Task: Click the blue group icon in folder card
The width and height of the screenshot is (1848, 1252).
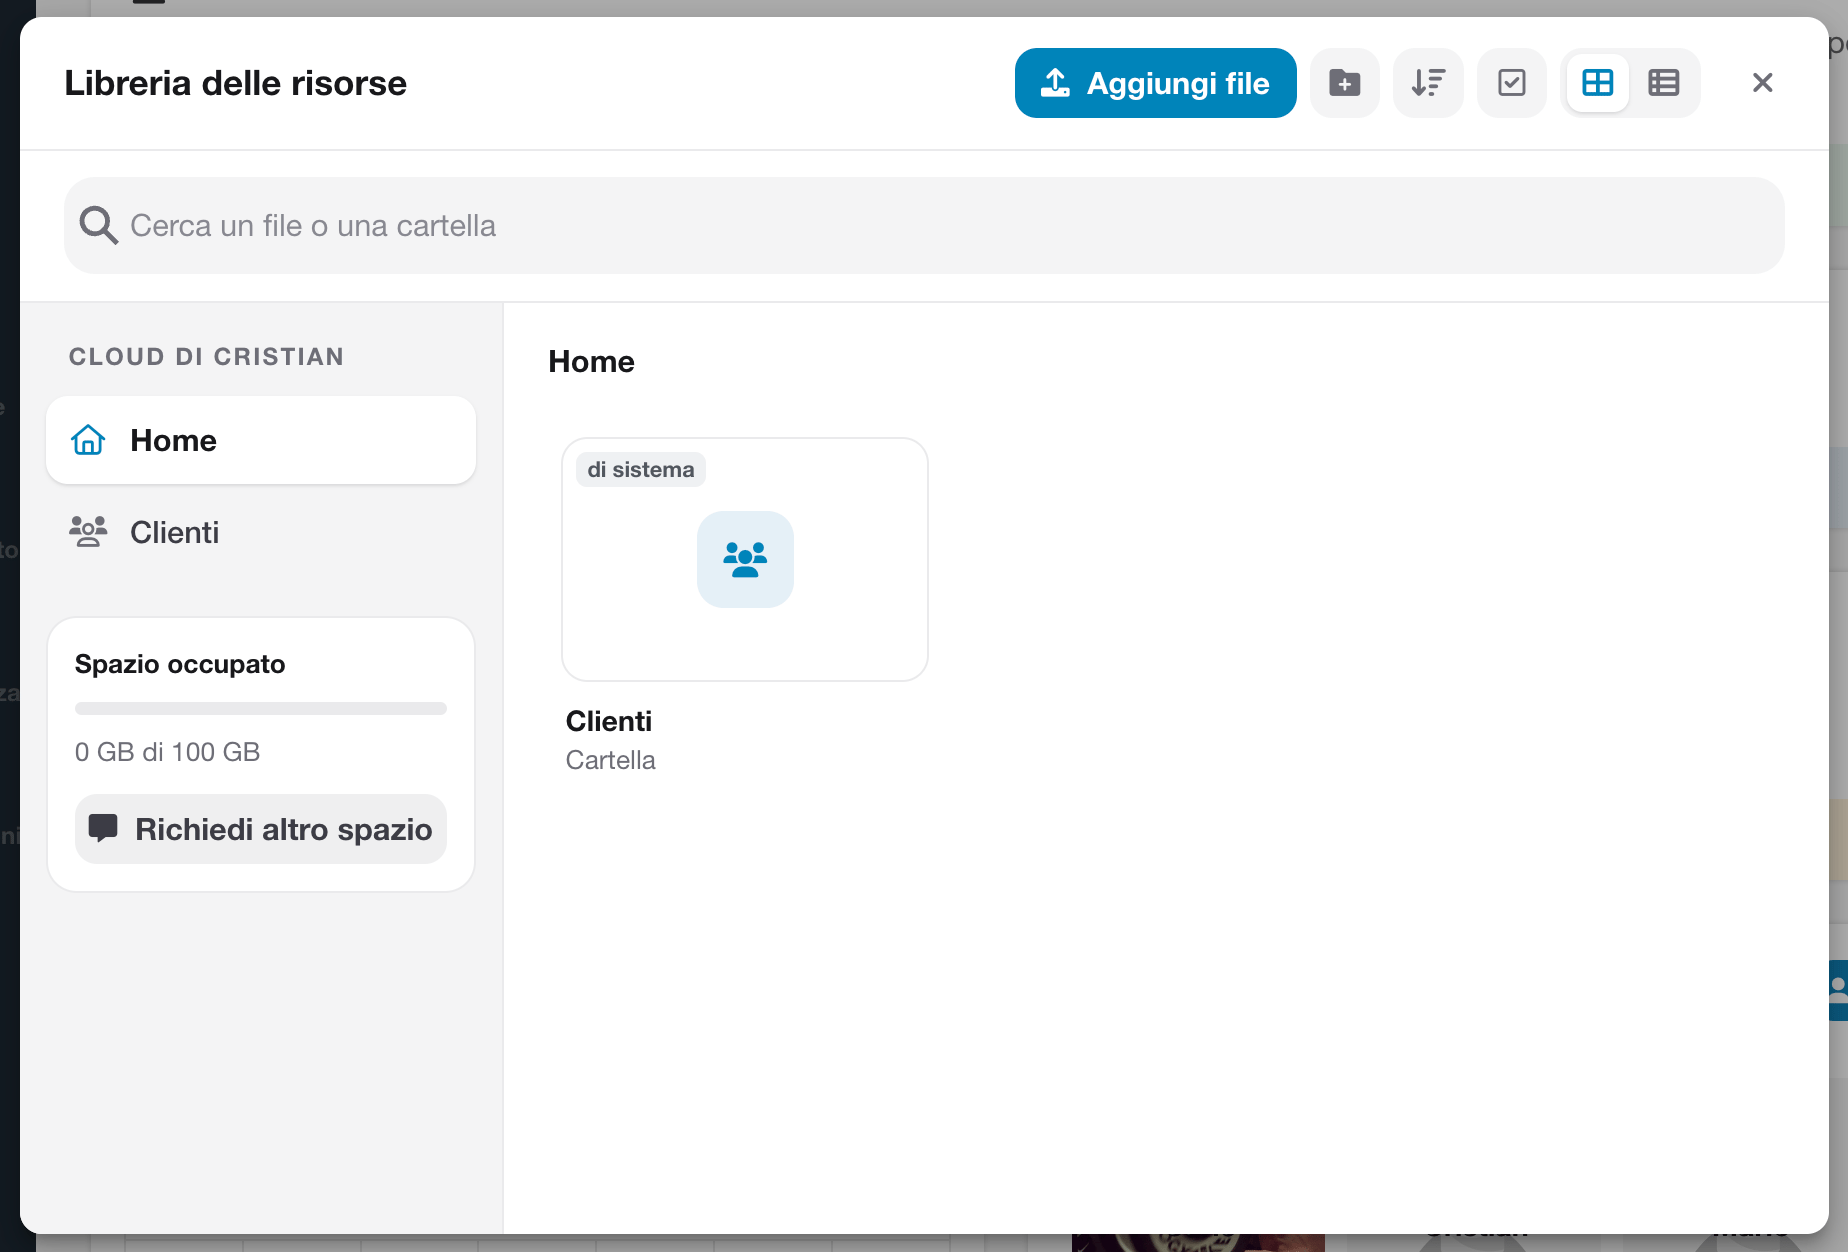Action: pos(745,559)
